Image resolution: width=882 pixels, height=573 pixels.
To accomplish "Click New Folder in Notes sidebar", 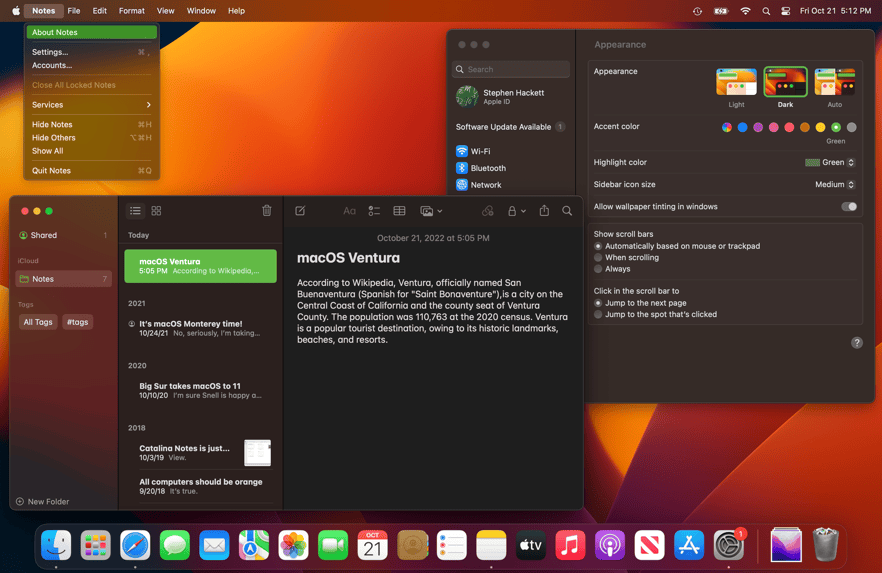I will (43, 502).
